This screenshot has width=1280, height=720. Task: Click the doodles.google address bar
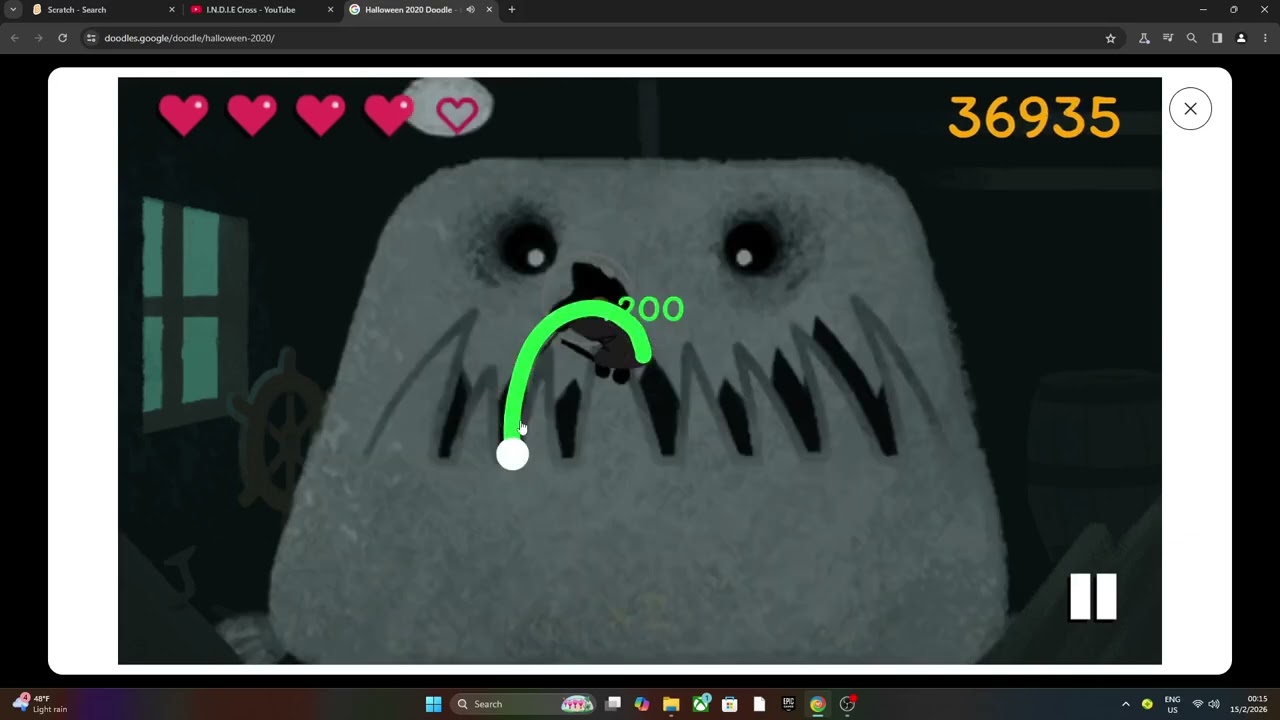(600, 38)
